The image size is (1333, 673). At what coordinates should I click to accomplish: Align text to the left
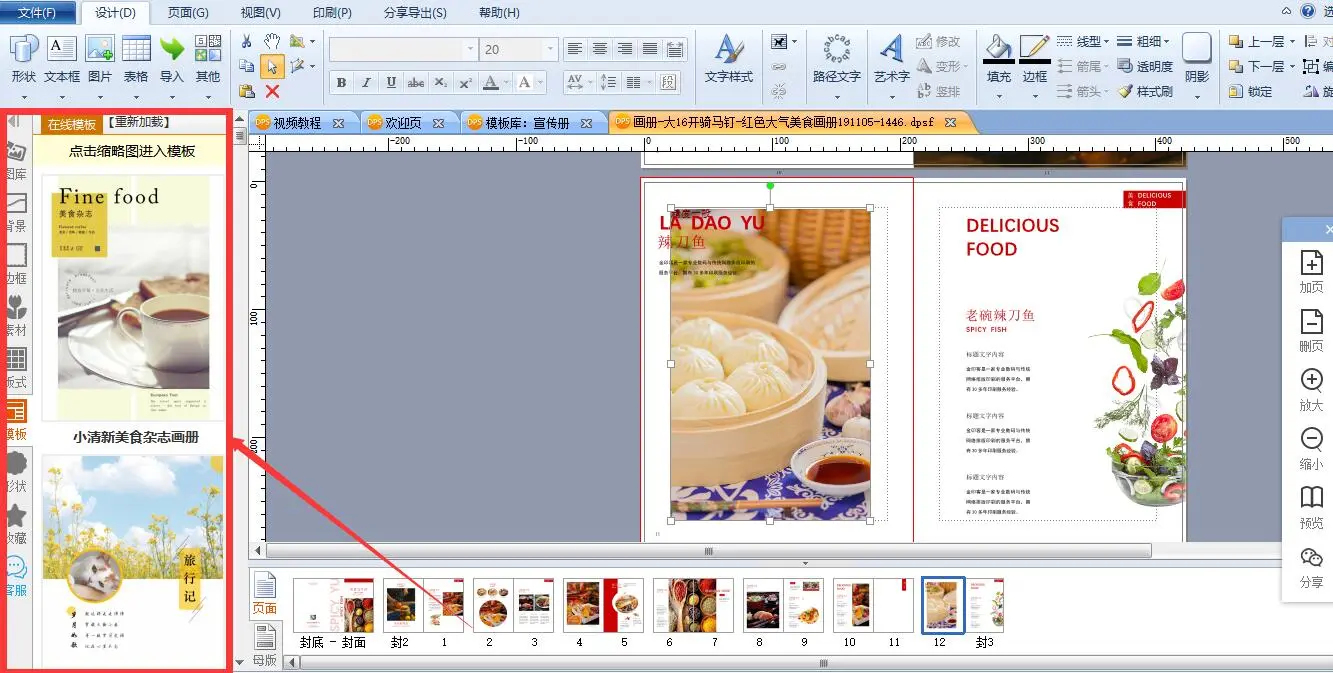click(x=575, y=48)
